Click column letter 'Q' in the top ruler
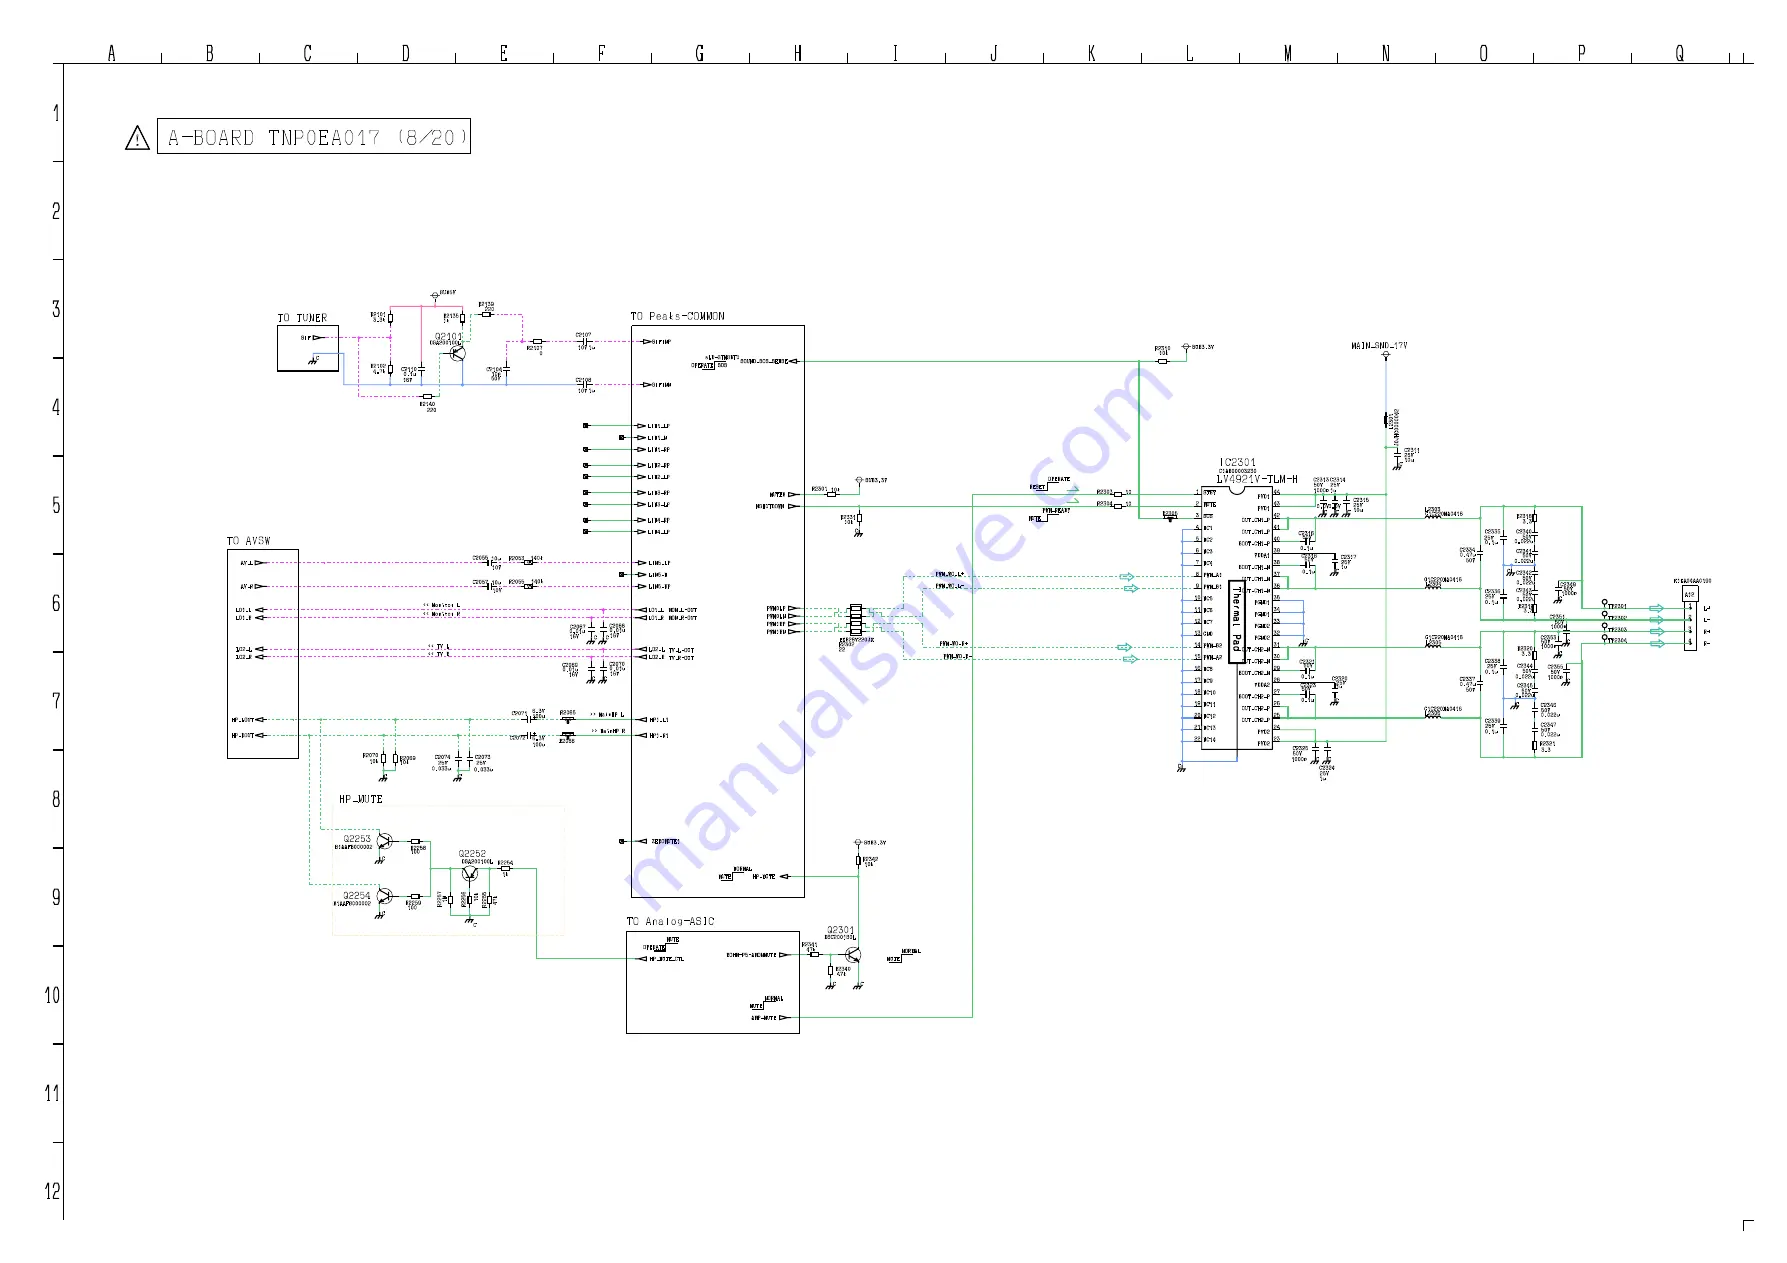Viewport: 1787px width, 1263px height. click(1679, 53)
